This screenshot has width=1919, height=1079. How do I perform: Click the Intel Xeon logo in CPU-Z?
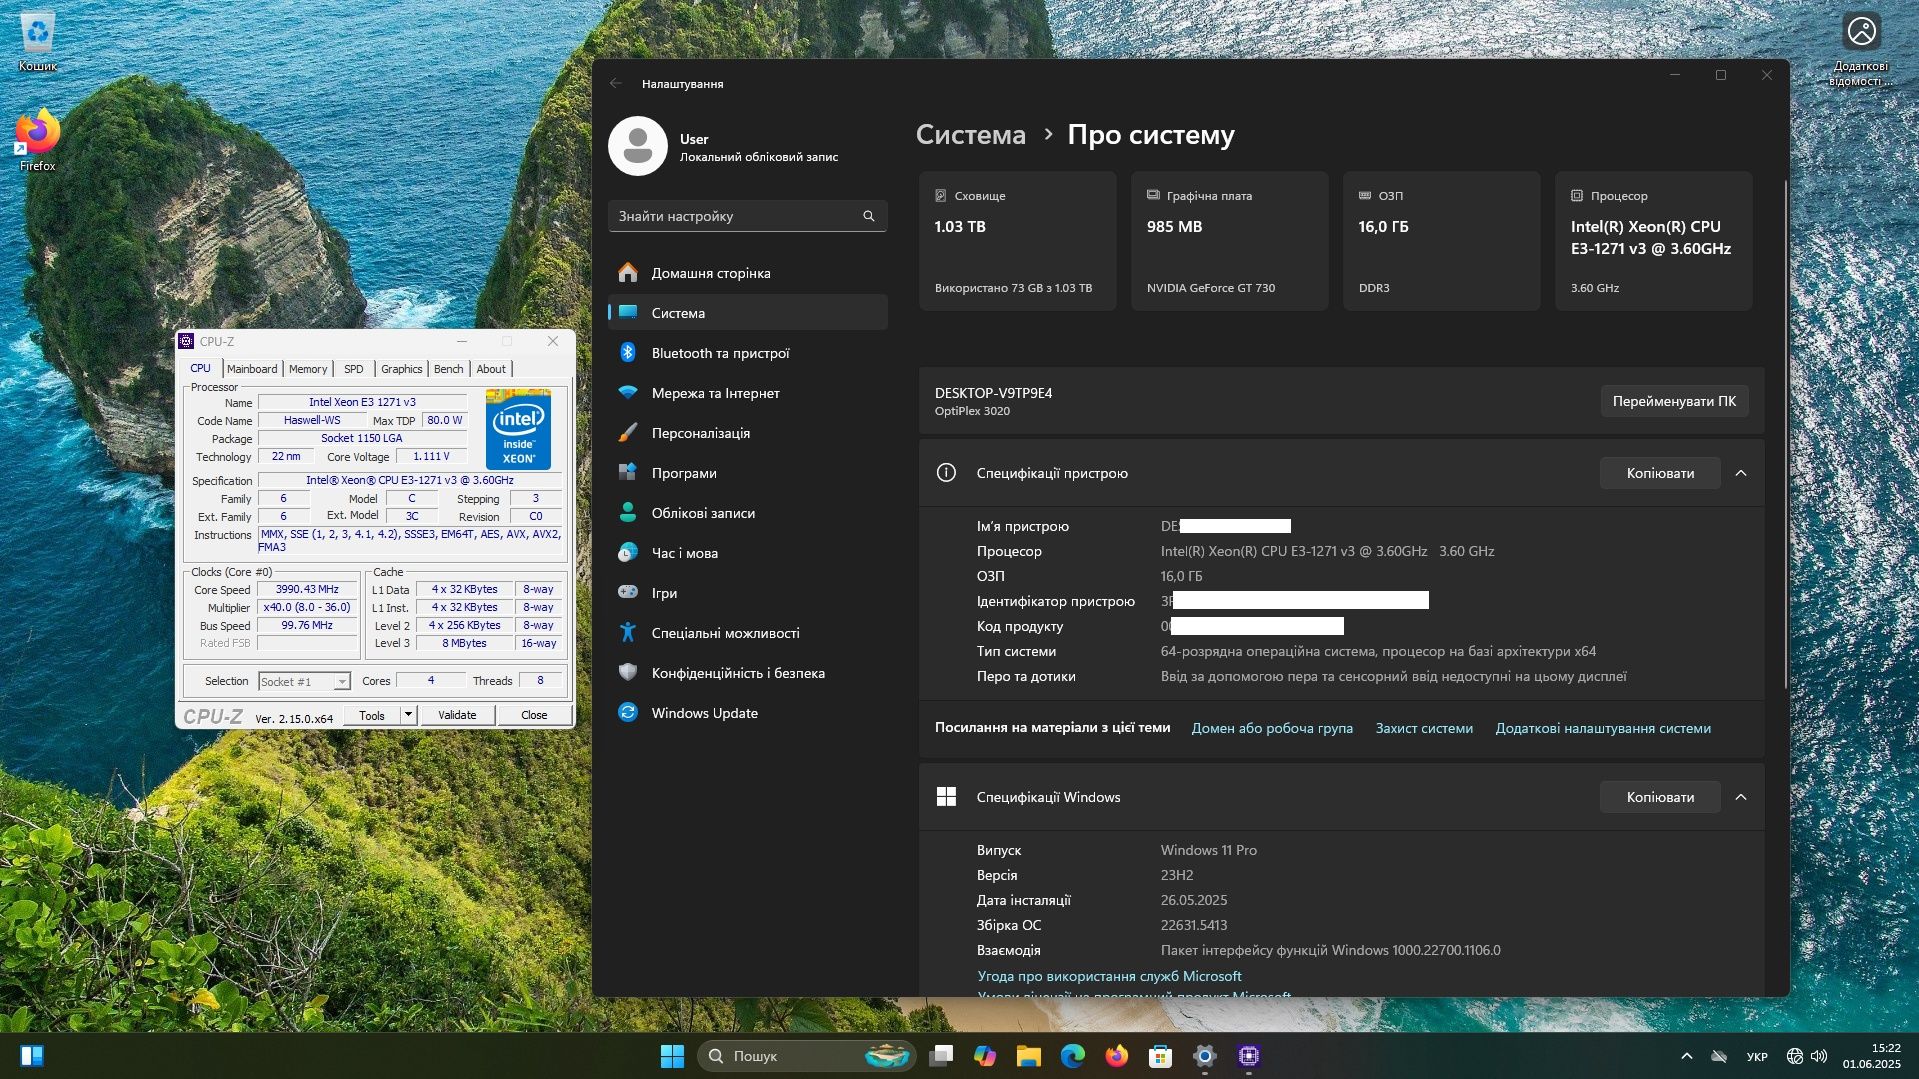[x=518, y=429]
